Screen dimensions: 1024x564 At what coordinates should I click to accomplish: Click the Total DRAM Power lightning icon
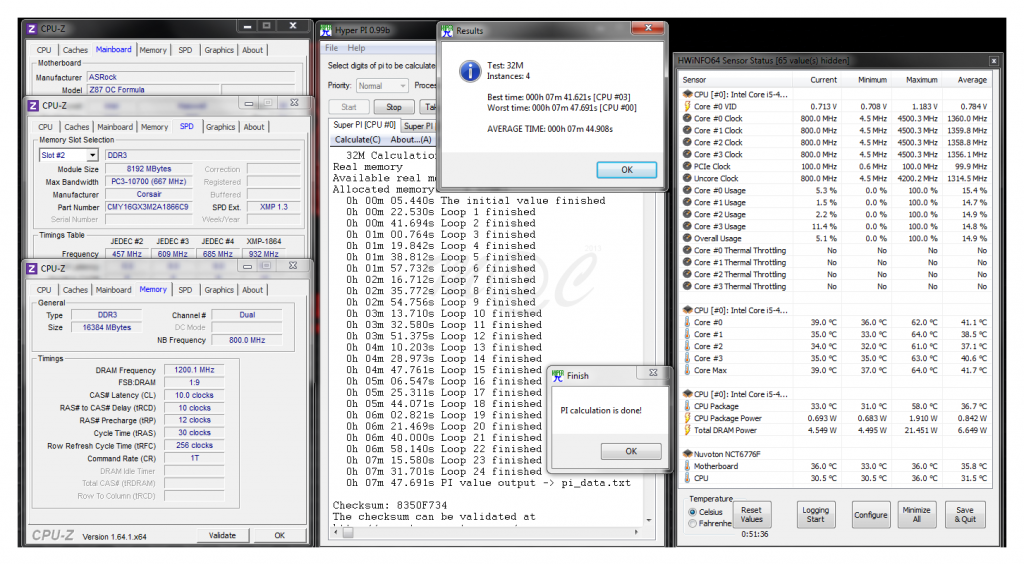pos(687,431)
